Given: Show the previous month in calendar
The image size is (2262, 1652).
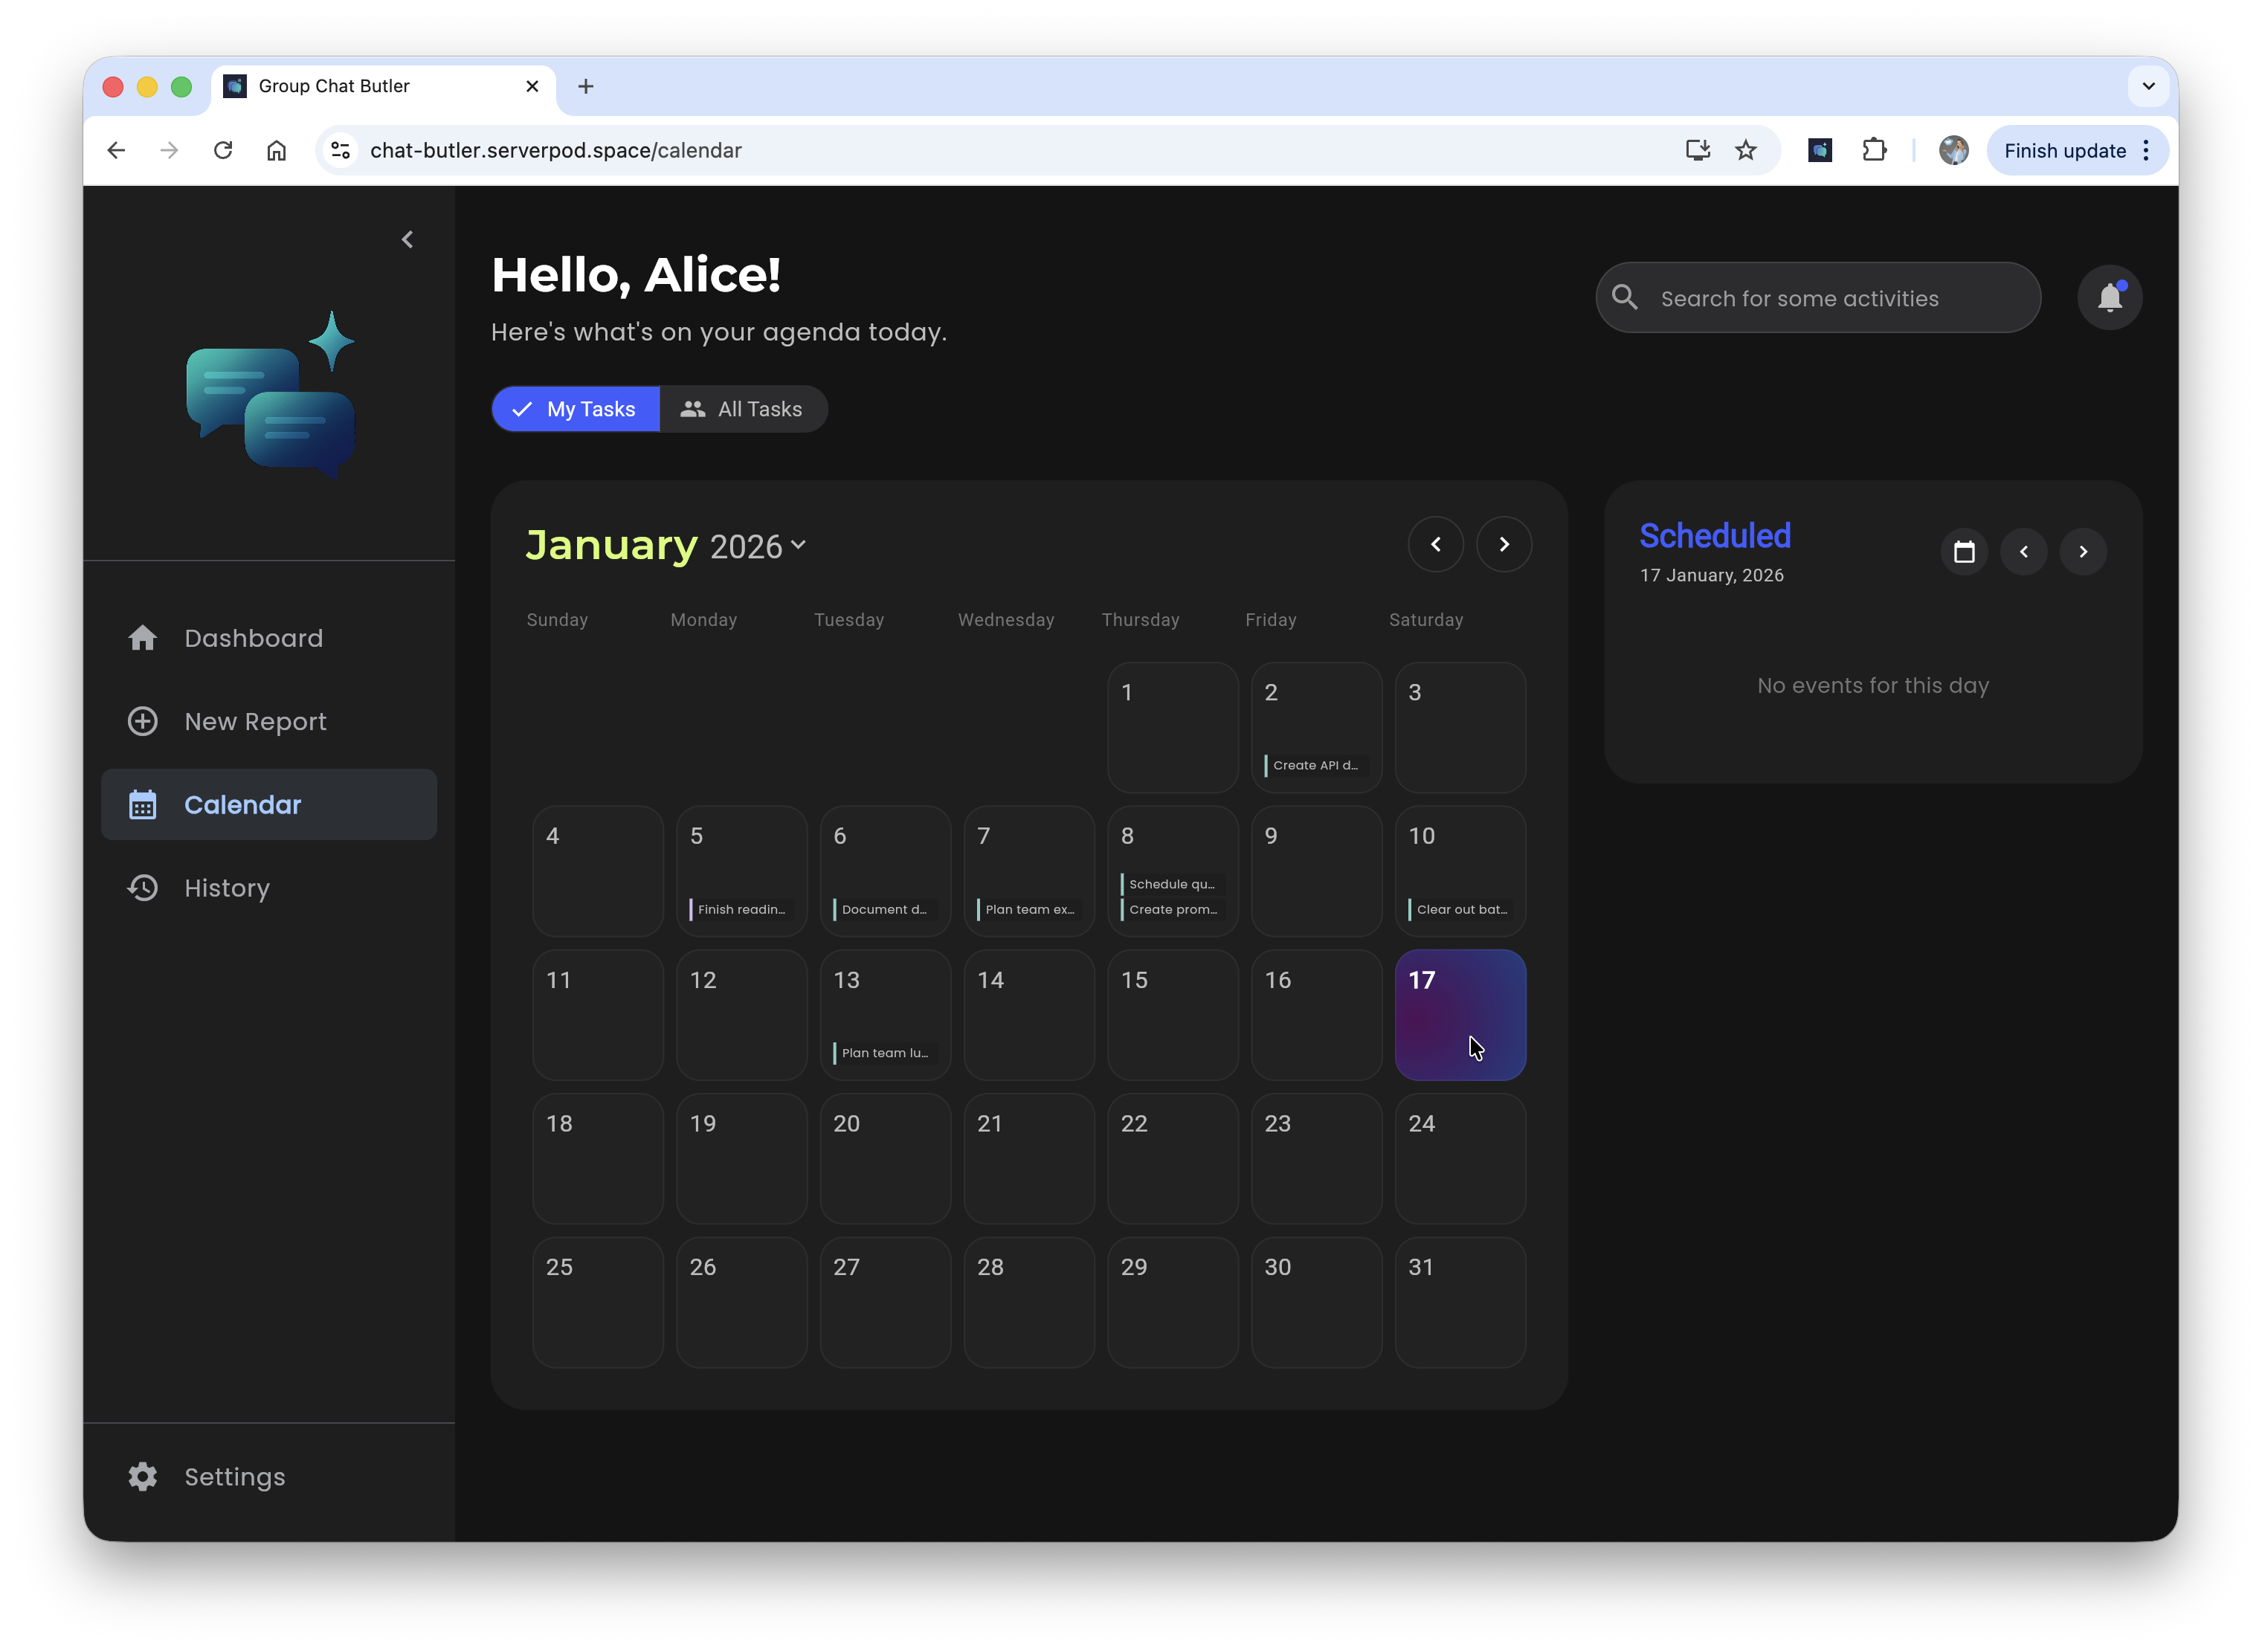Looking at the screenshot, I should pyautogui.click(x=1435, y=544).
